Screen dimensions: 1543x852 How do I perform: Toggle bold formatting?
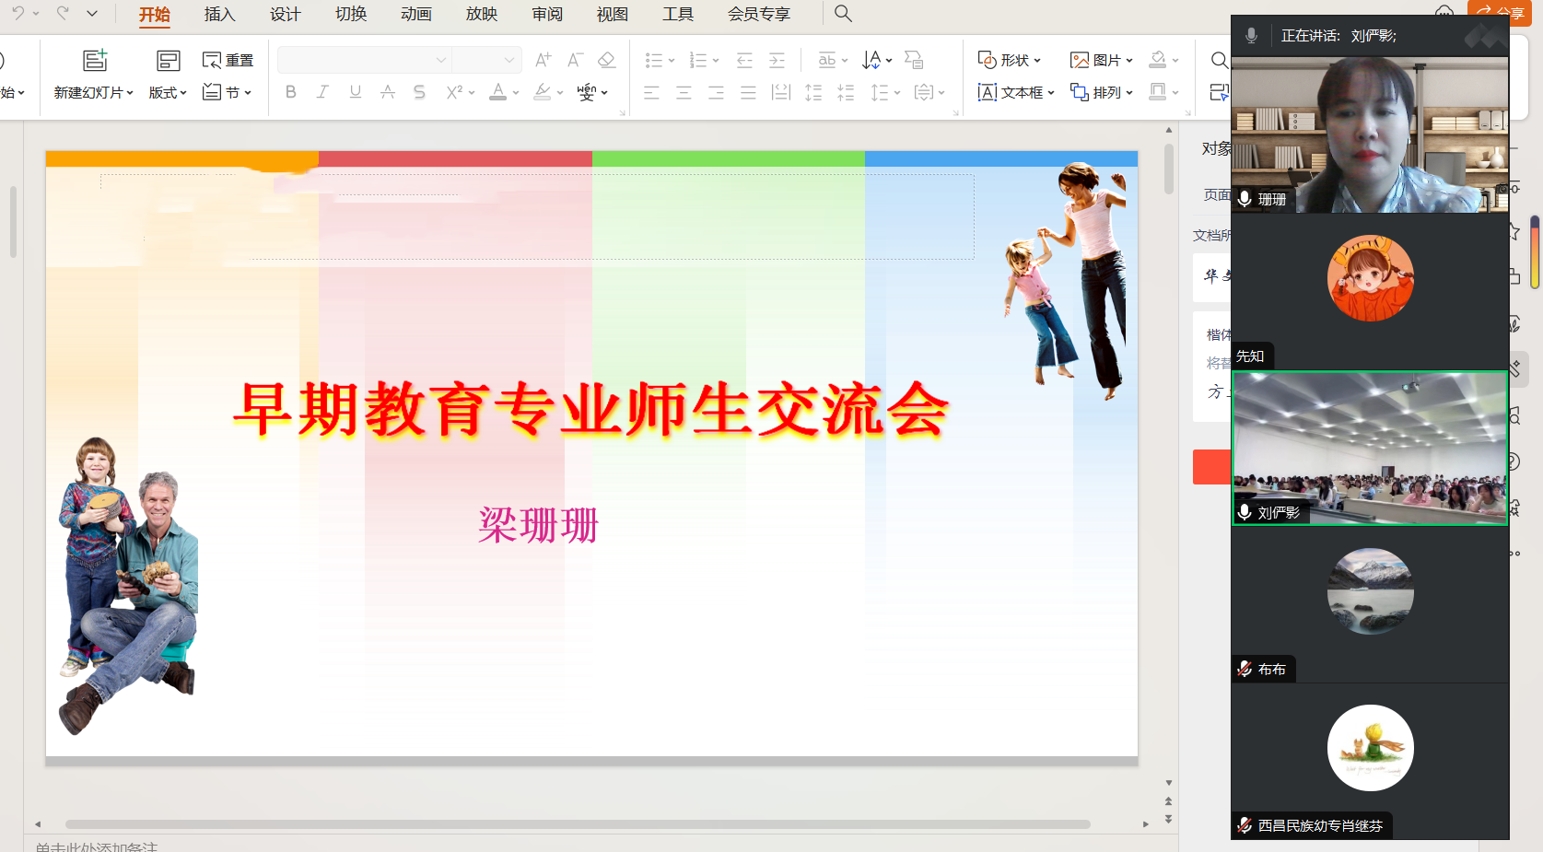pyautogui.click(x=290, y=92)
